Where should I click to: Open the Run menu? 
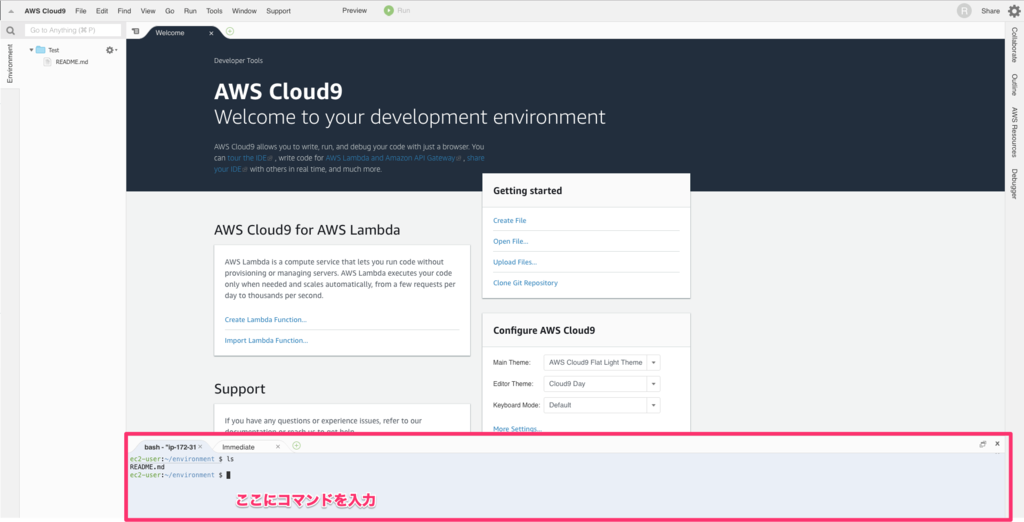click(x=190, y=11)
